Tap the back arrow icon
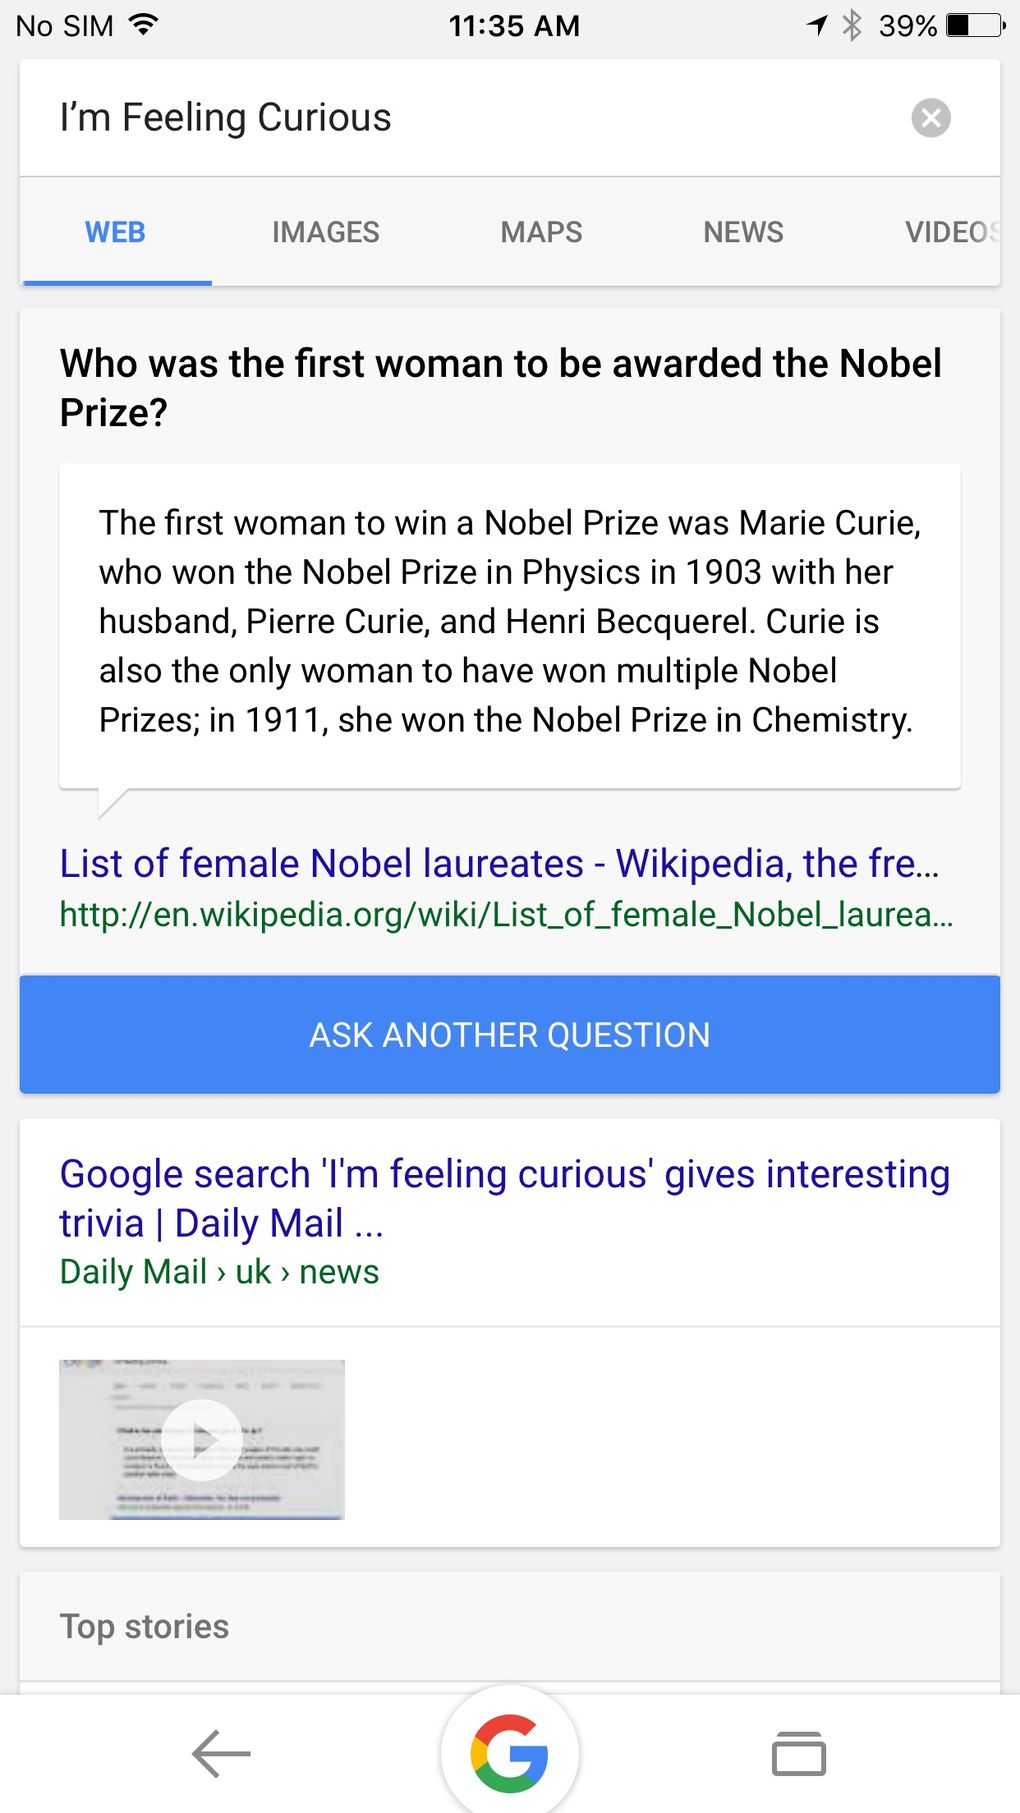The image size is (1020, 1813). 221,1754
